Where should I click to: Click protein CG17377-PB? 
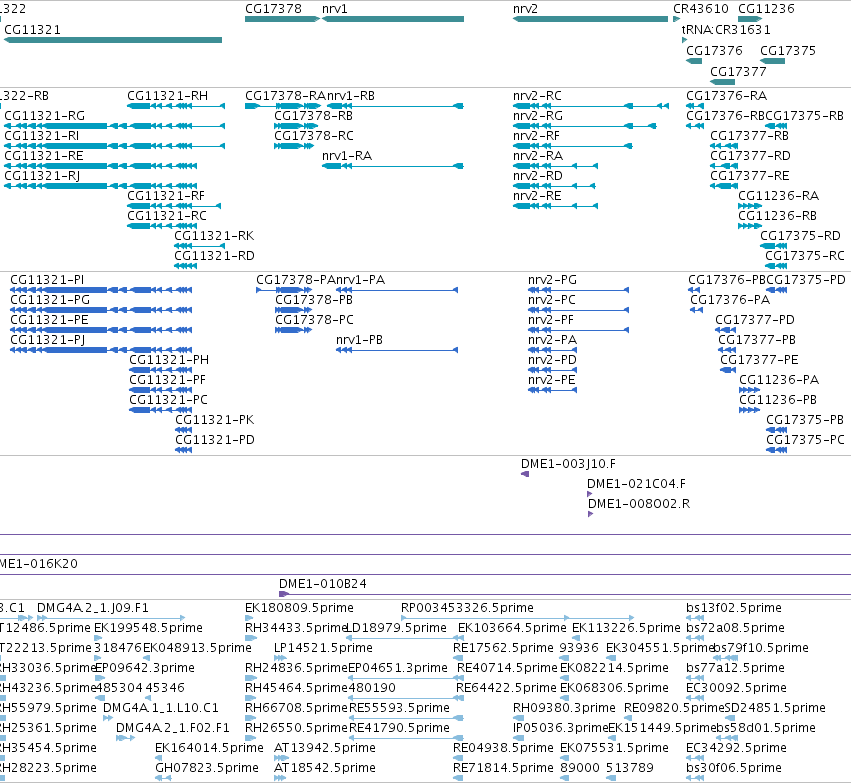point(757,340)
